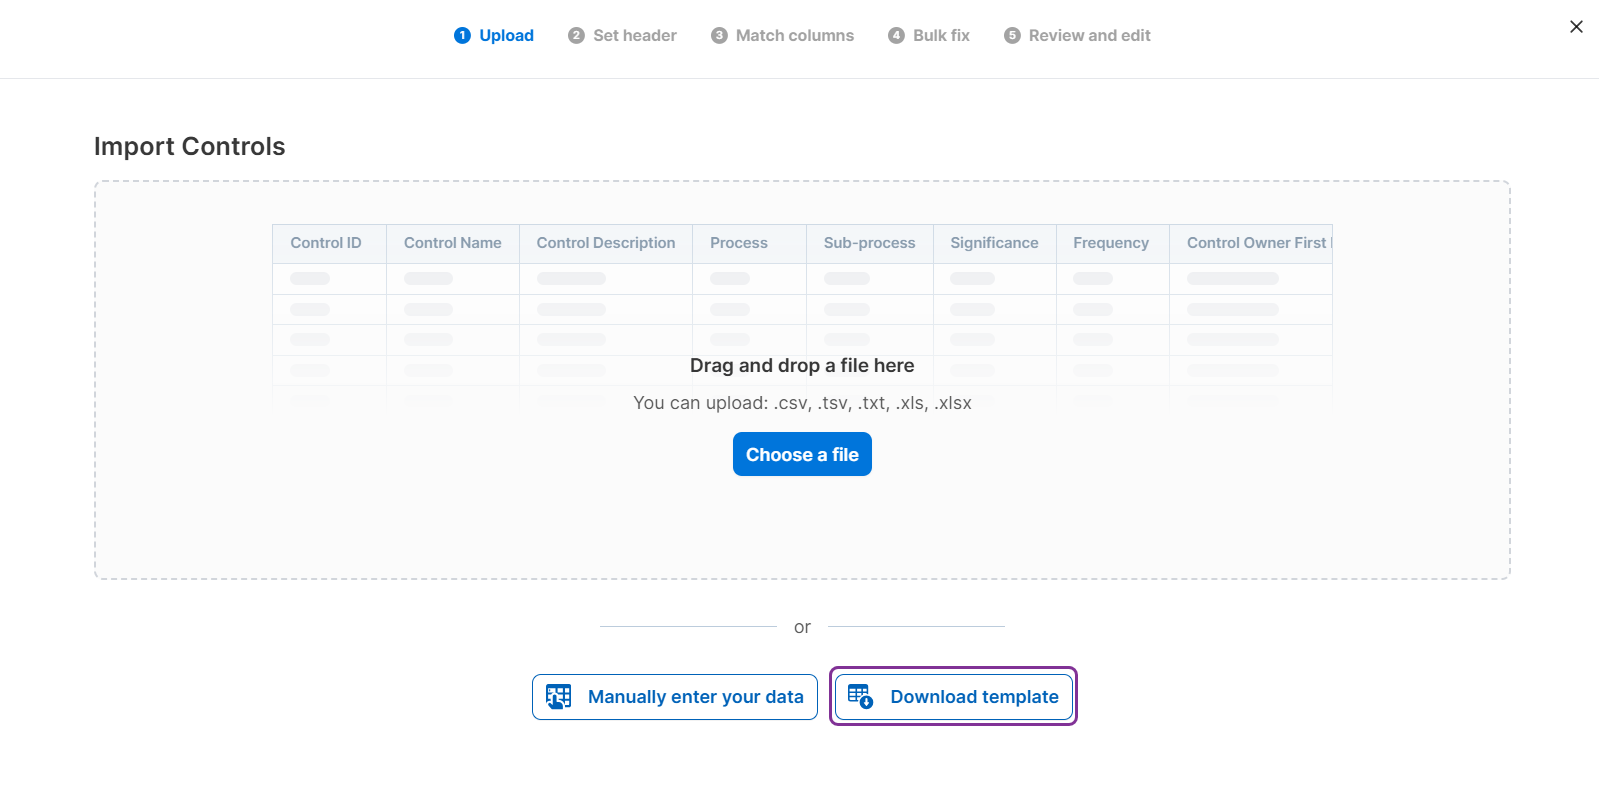Click the Sub-process column header
This screenshot has height=801, width=1599.
pos(870,243)
